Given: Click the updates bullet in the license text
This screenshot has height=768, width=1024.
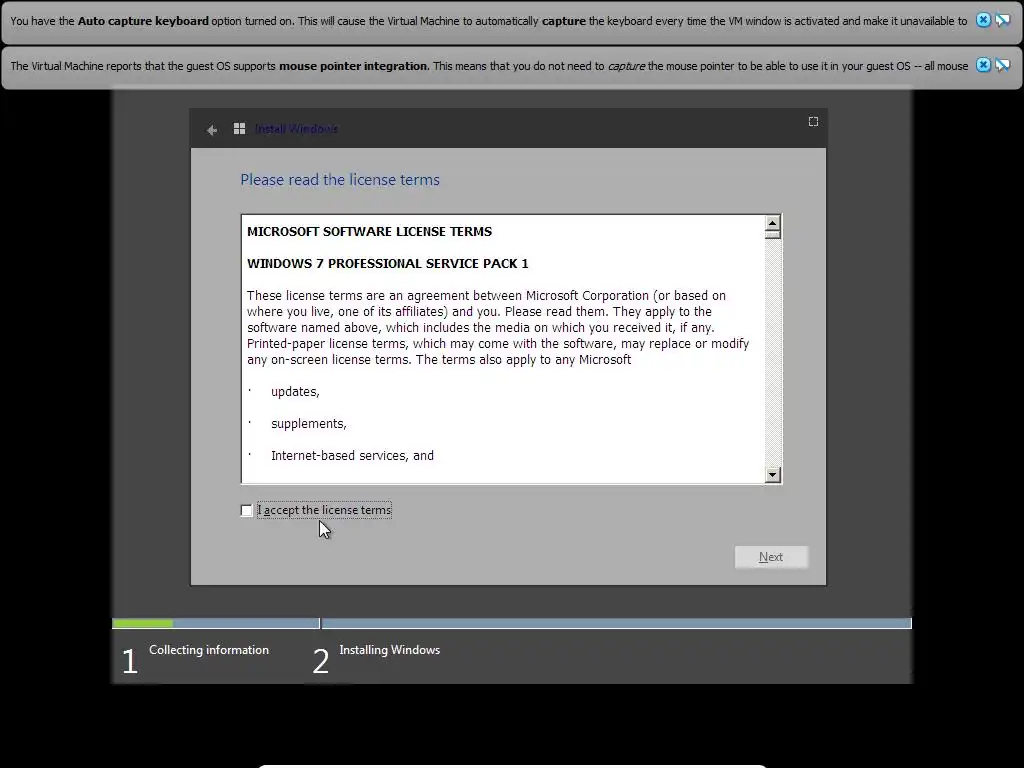Looking at the screenshot, I should coord(295,392).
